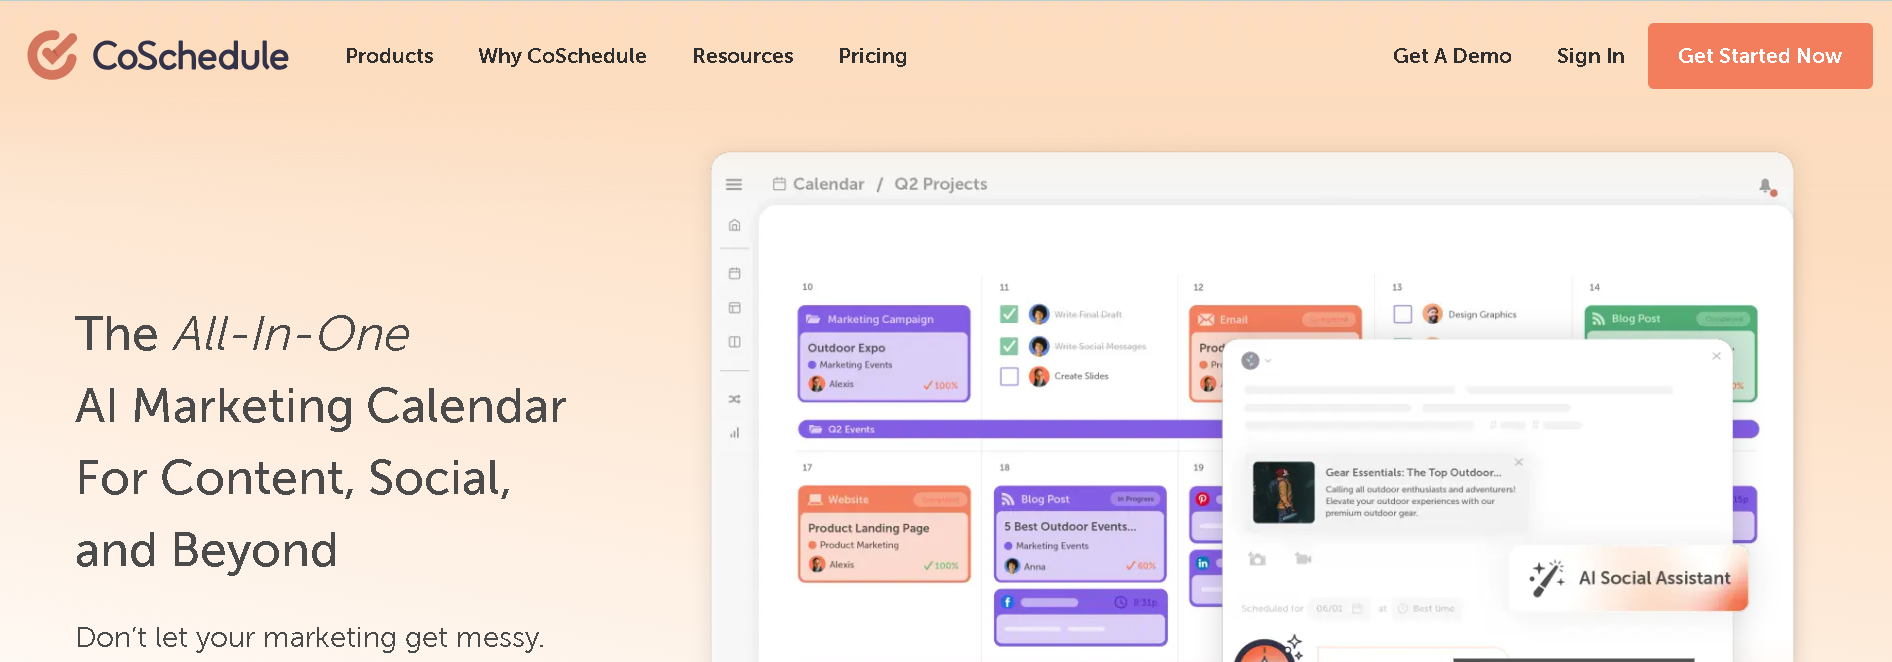The width and height of the screenshot is (1892, 662).
Task: Click the Website laptop icon
Action: [815, 499]
